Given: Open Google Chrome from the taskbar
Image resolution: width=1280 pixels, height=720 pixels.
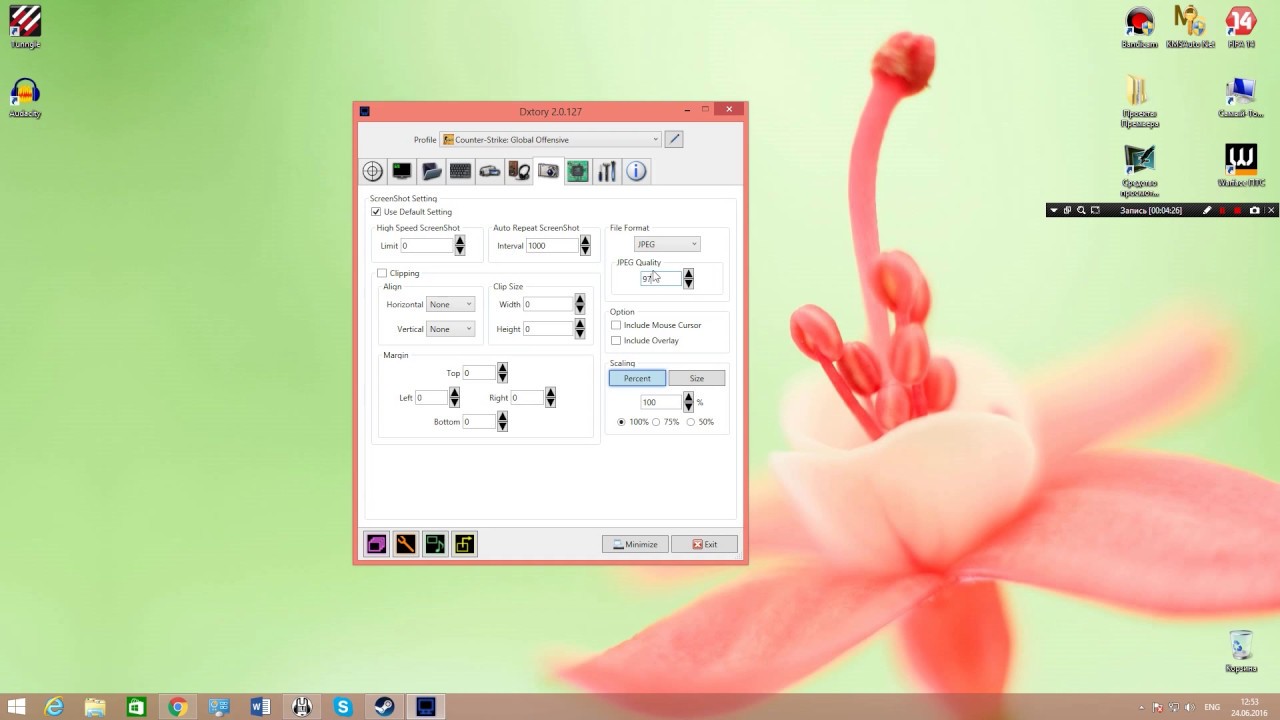Looking at the screenshot, I should [178, 707].
